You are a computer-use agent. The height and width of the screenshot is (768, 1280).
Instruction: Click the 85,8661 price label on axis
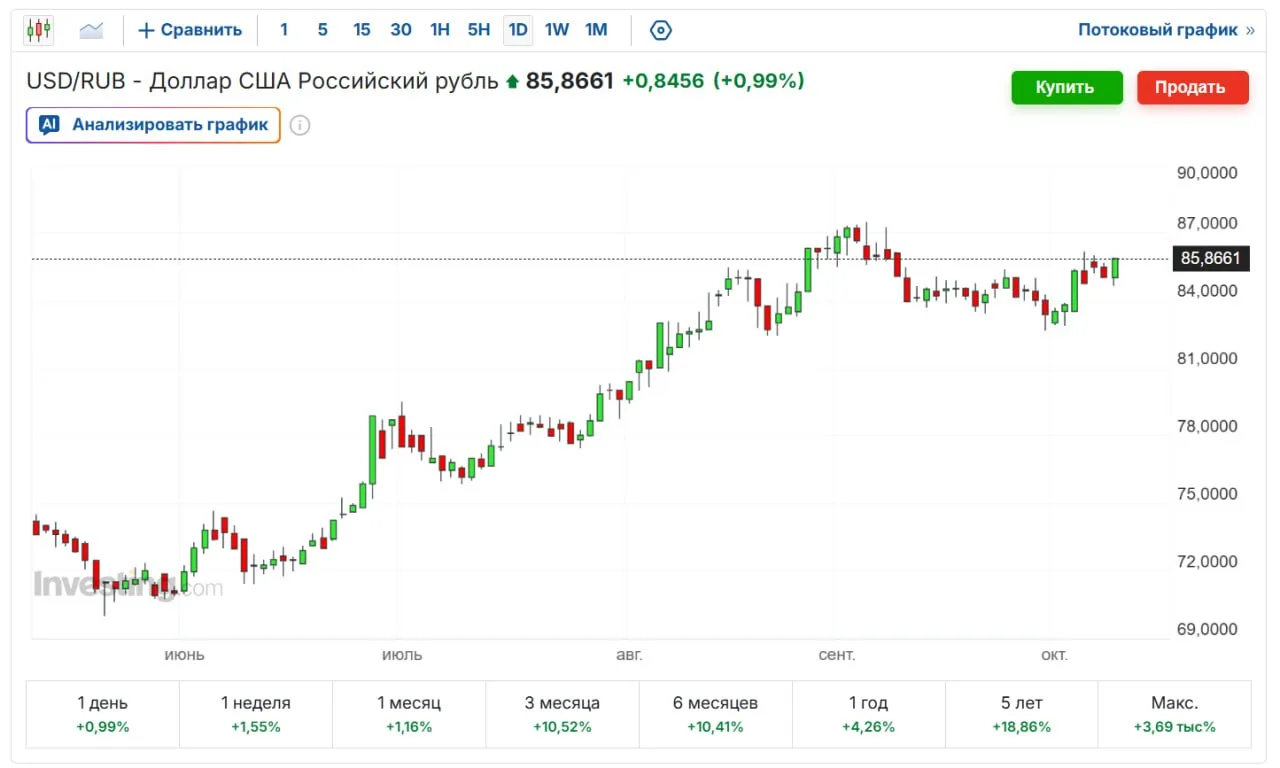coord(1210,259)
